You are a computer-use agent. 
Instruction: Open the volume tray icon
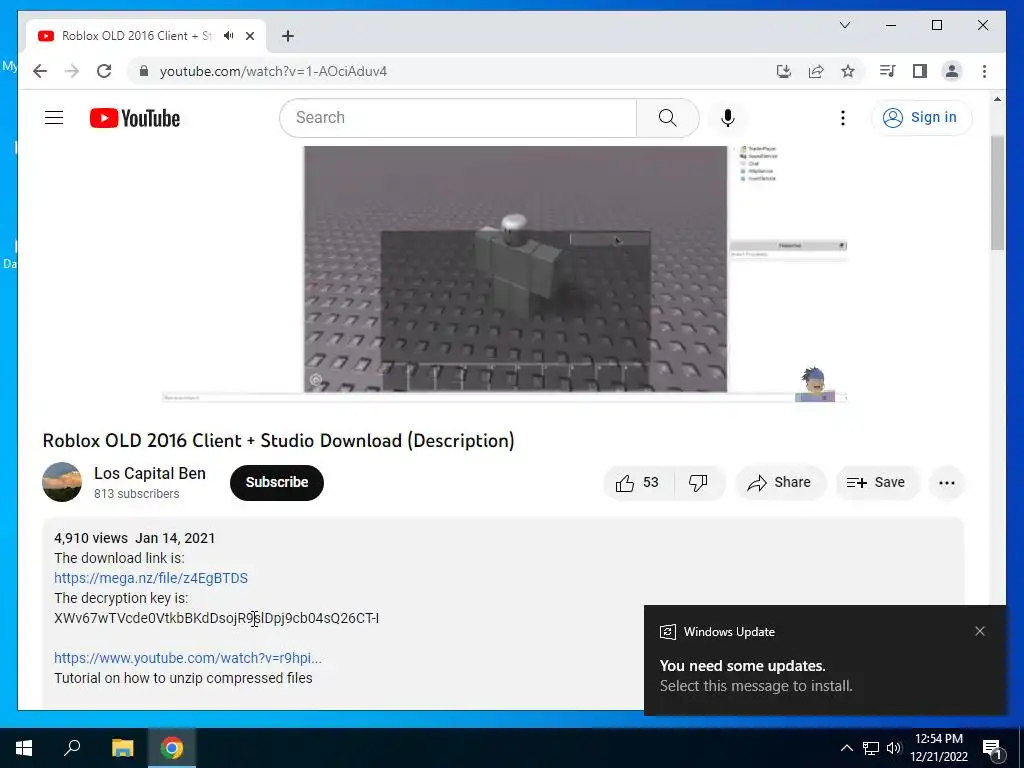coord(893,748)
